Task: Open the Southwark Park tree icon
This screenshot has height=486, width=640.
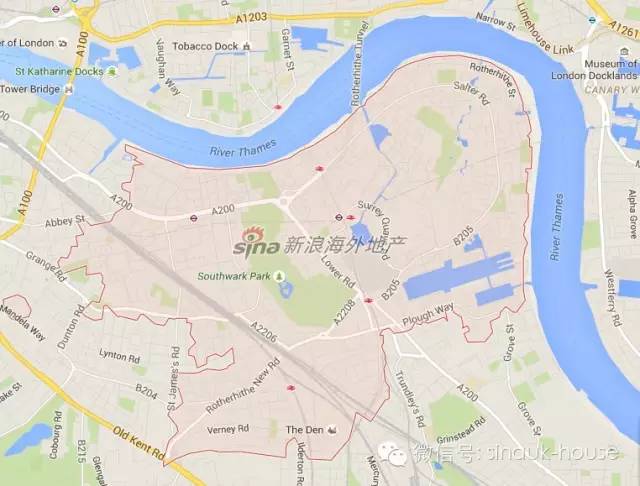Action: 279,277
